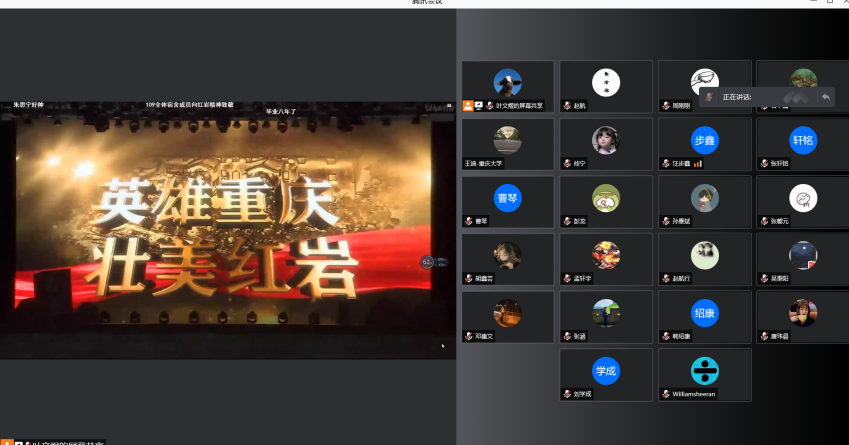Click the 109全体宿舍成员 bullet comment on the video
The width and height of the screenshot is (849, 445).
(x=190, y=104)
